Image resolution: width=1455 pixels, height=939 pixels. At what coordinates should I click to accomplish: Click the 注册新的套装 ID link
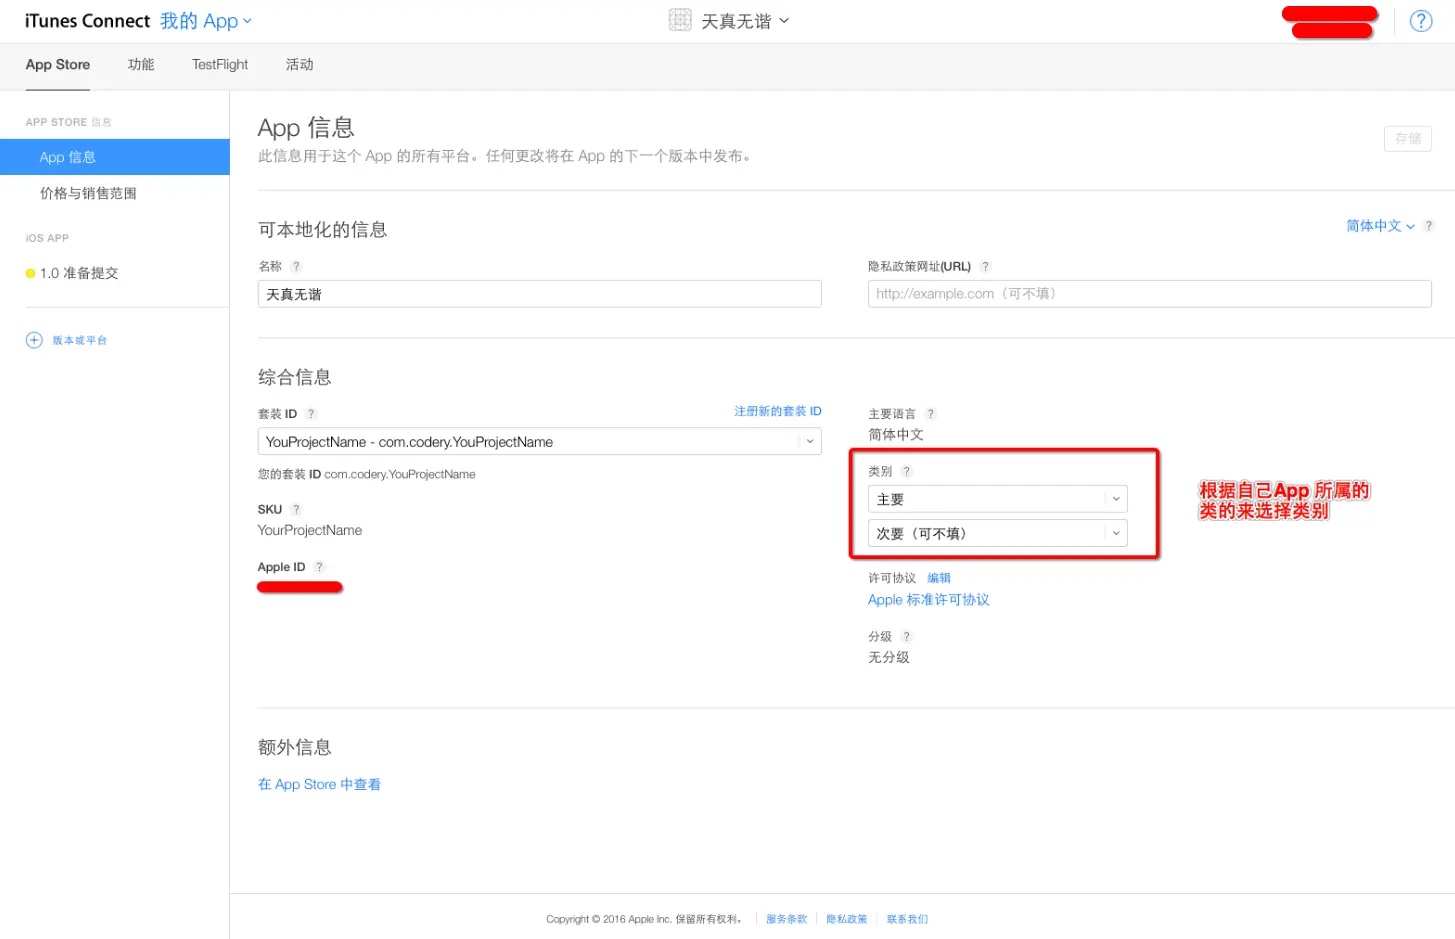click(x=778, y=411)
